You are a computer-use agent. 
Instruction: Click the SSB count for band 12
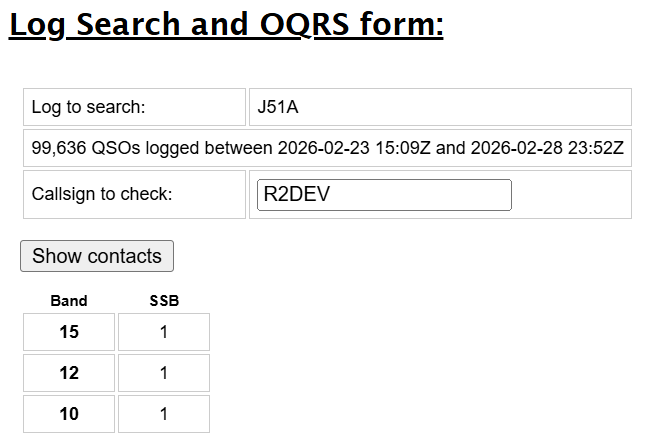point(164,373)
